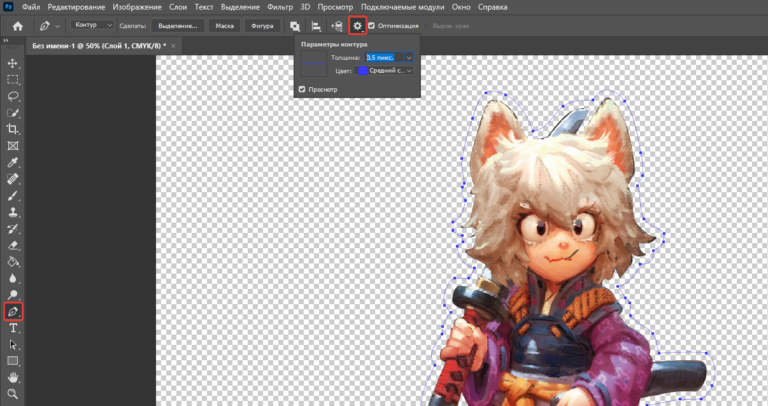Open the Фильтр menu
Viewport: 768px width, 406px height.
point(280,7)
